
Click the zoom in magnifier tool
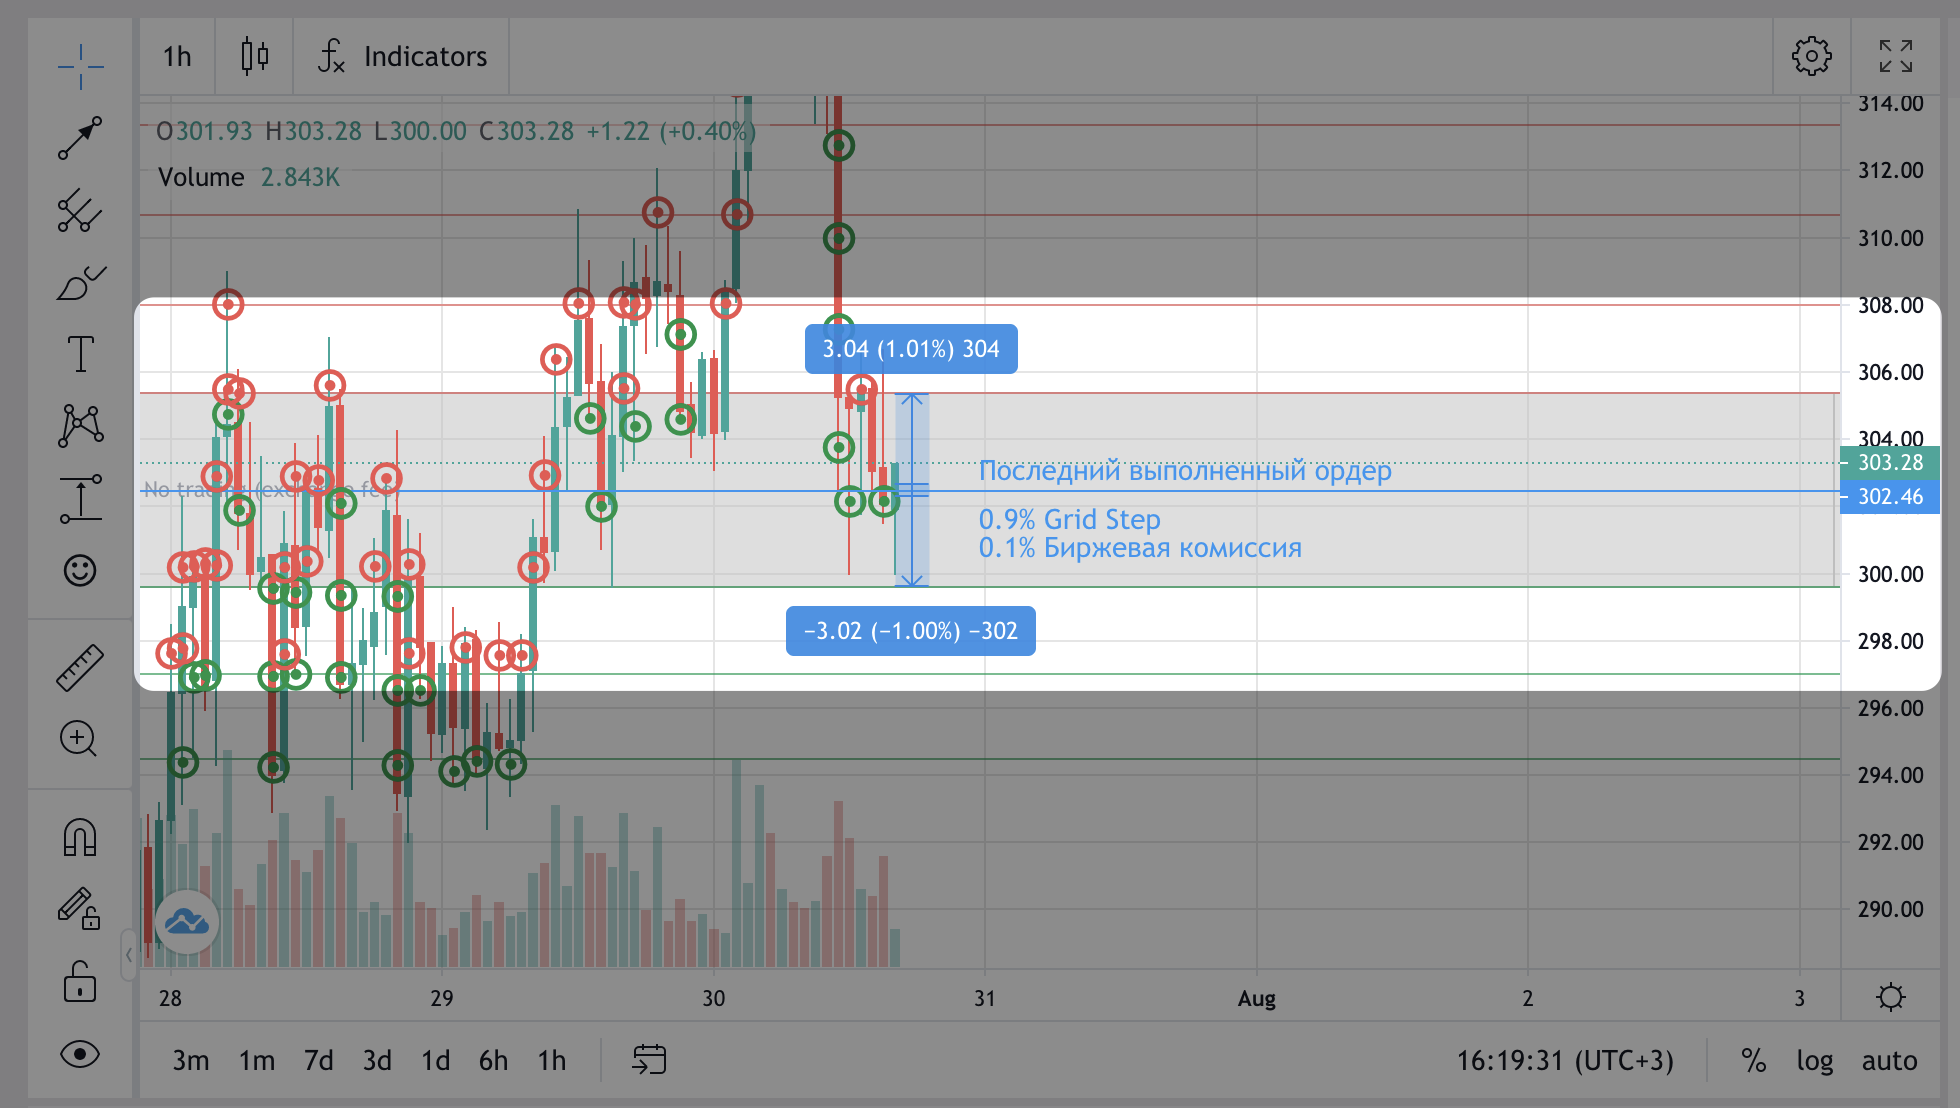tap(80, 739)
